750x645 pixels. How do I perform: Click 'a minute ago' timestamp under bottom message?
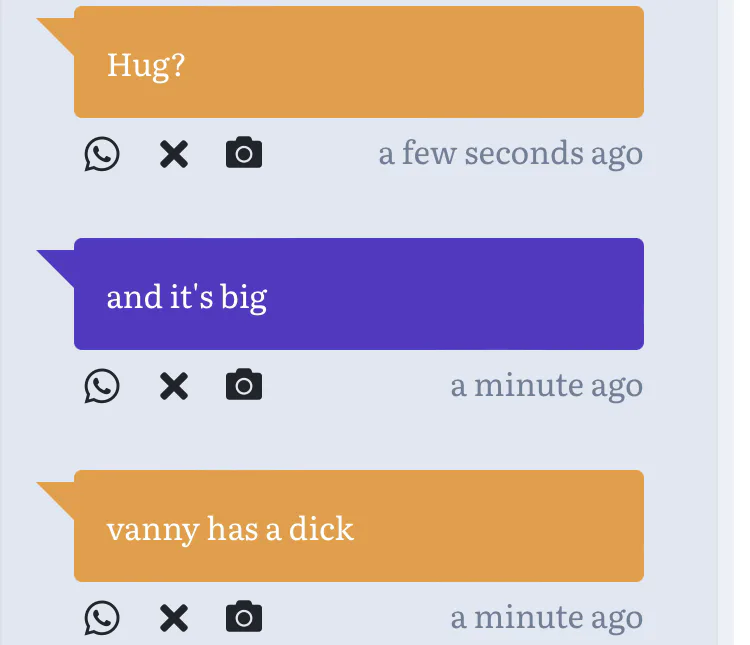click(x=547, y=618)
